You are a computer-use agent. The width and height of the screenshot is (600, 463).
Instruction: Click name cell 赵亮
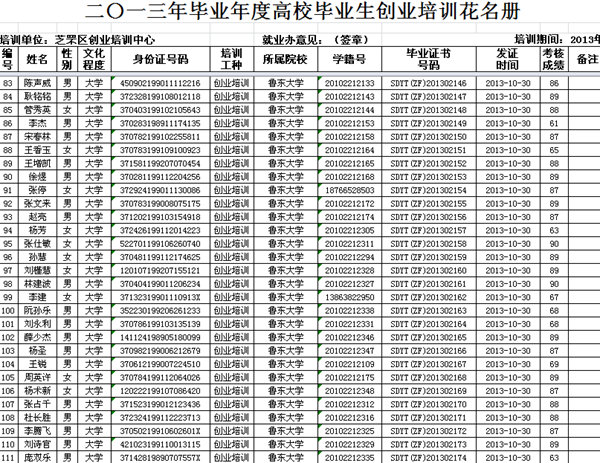[38, 217]
